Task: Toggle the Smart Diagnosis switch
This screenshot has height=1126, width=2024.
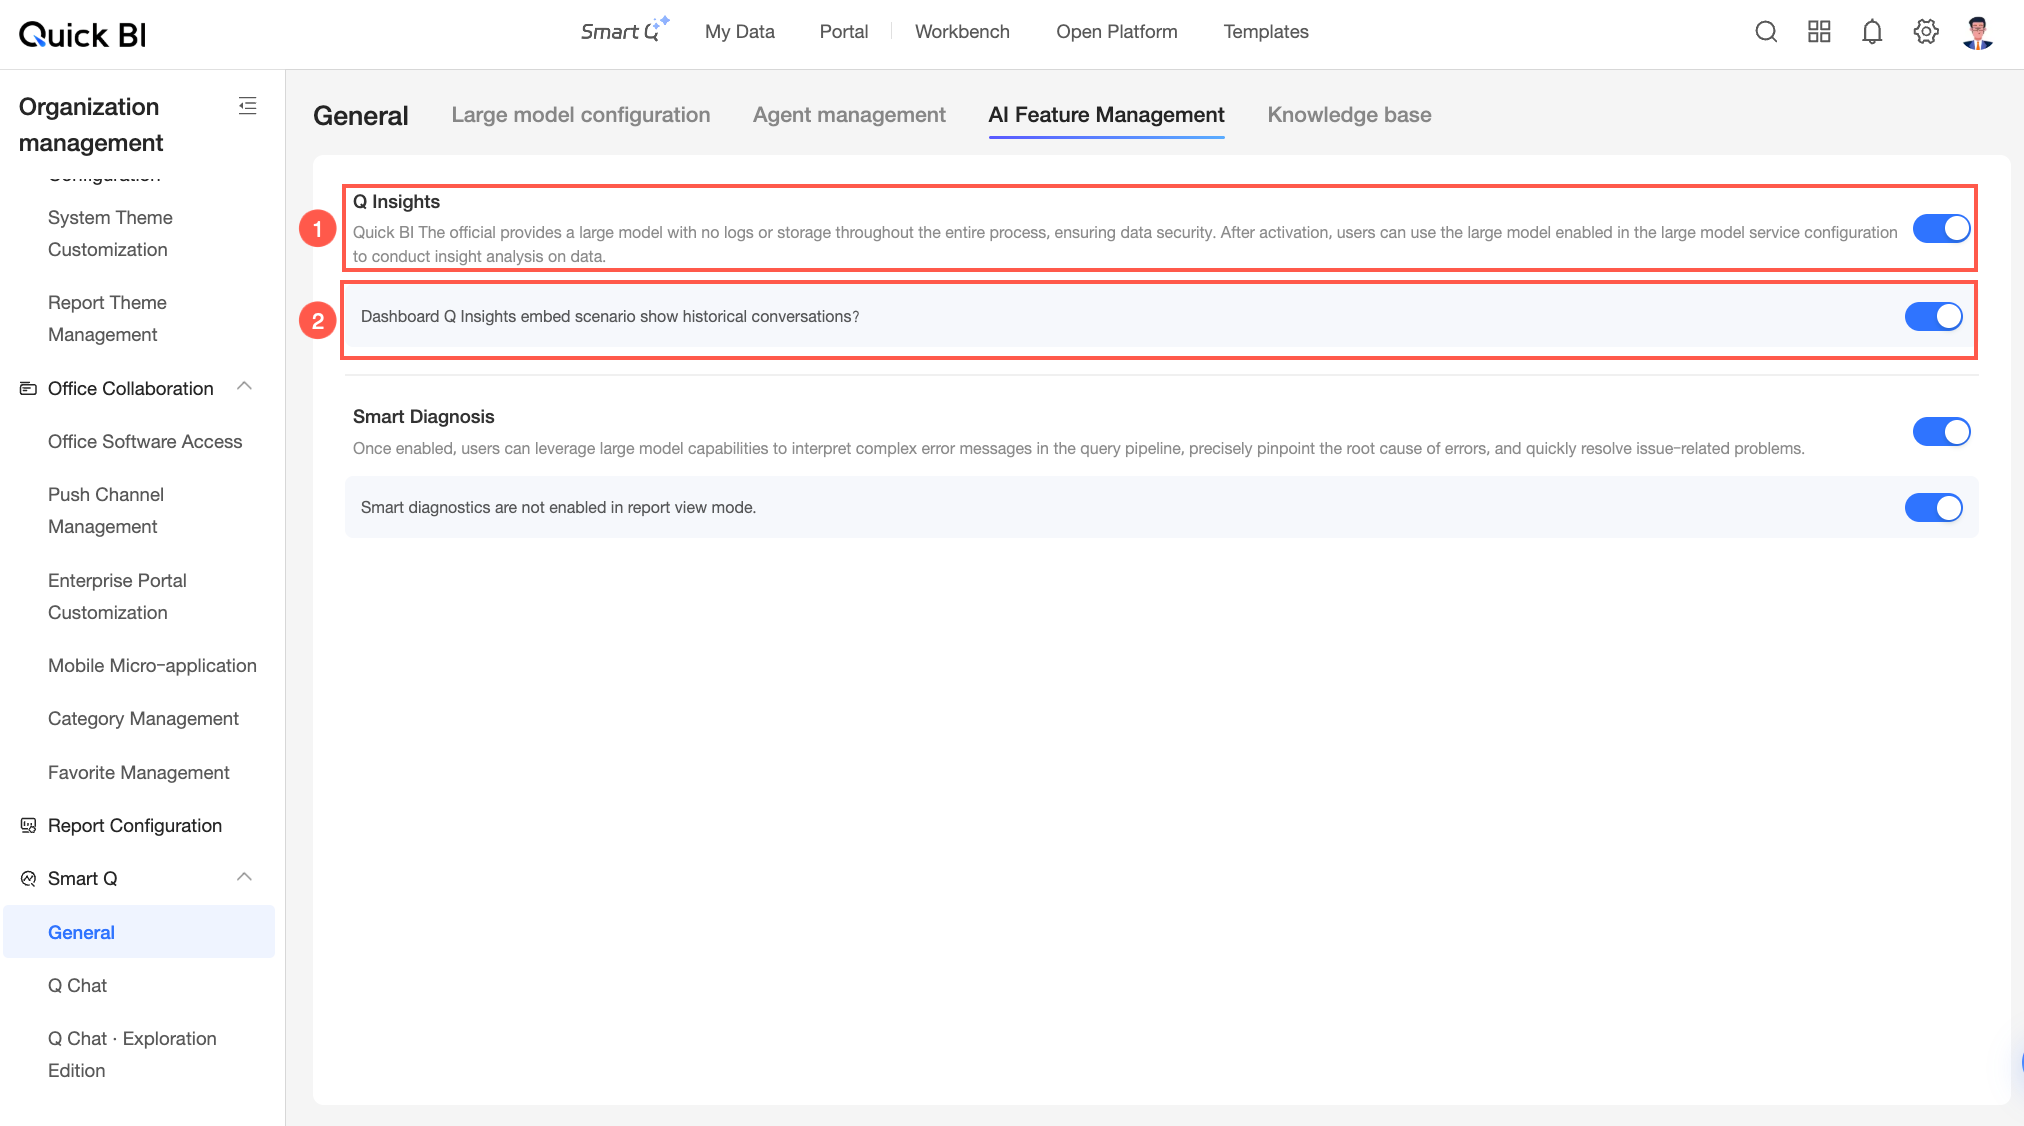Action: (x=1941, y=432)
